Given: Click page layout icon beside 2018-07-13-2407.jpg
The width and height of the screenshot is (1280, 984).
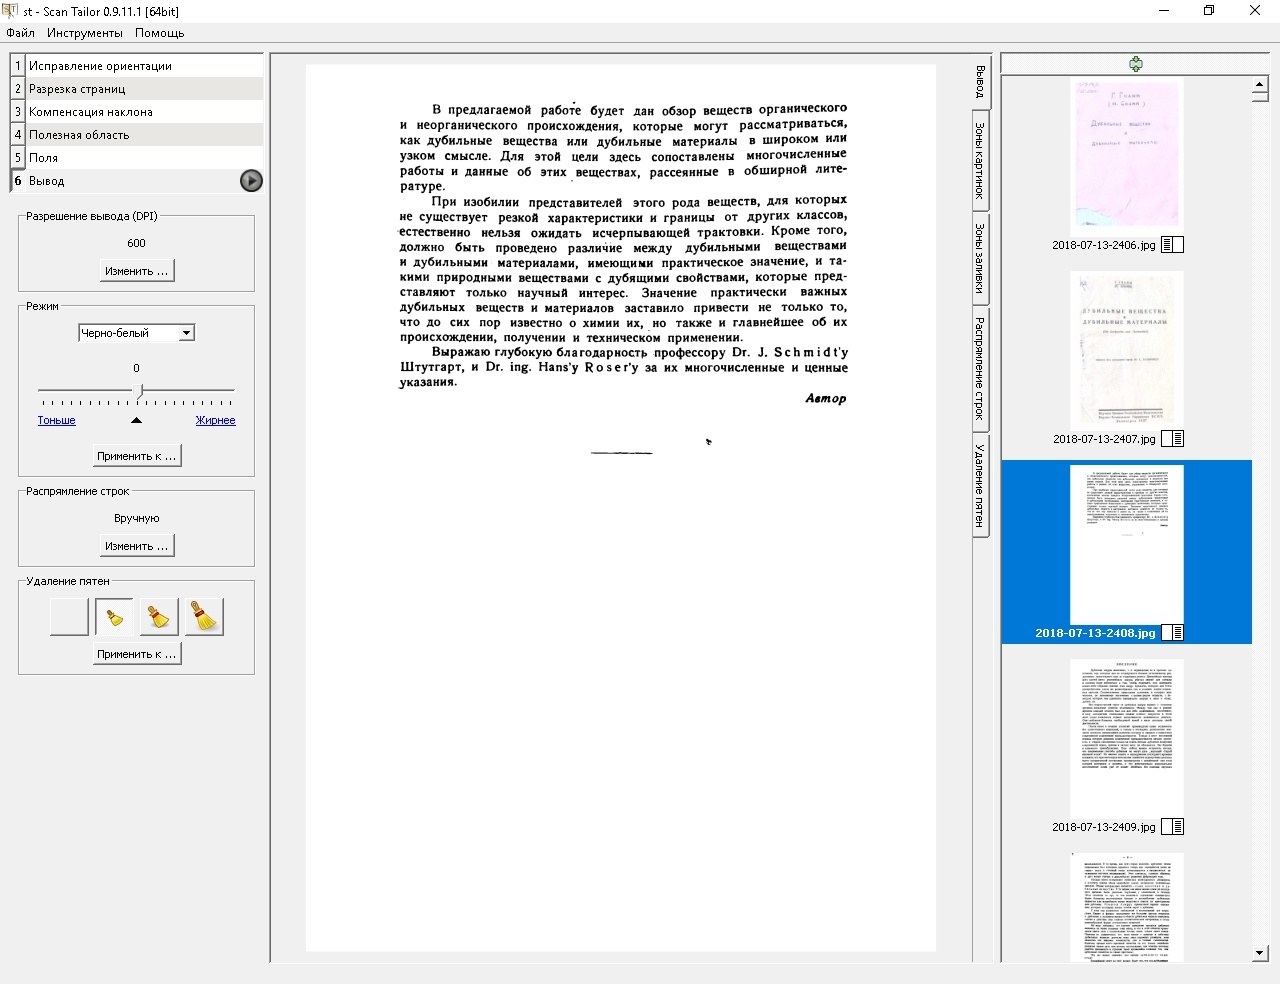Looking at the screenshot, I should (x=1172, y=439).
